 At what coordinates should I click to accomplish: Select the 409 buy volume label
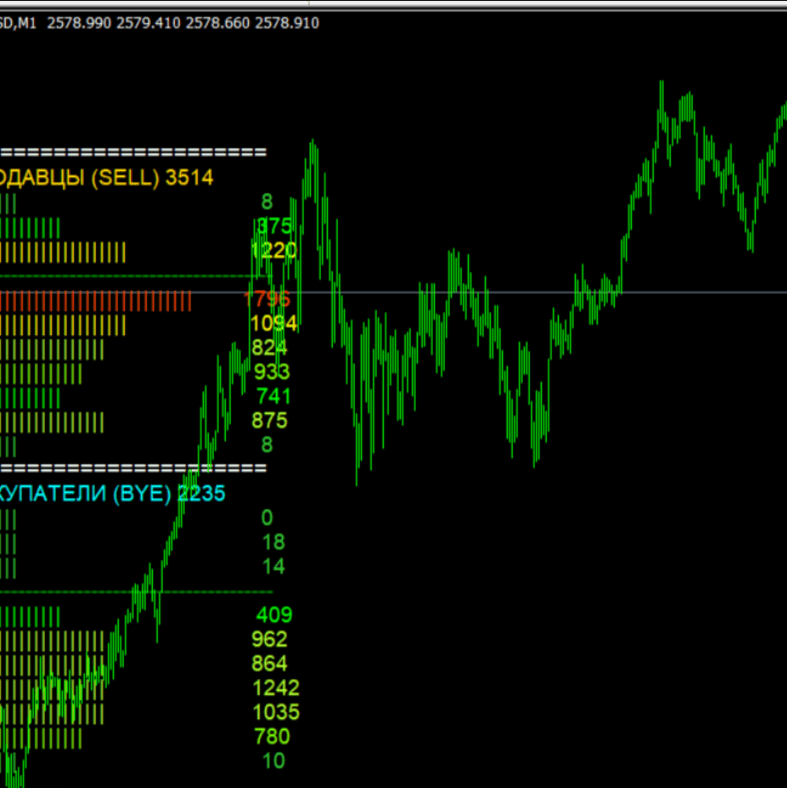[274, 615]
